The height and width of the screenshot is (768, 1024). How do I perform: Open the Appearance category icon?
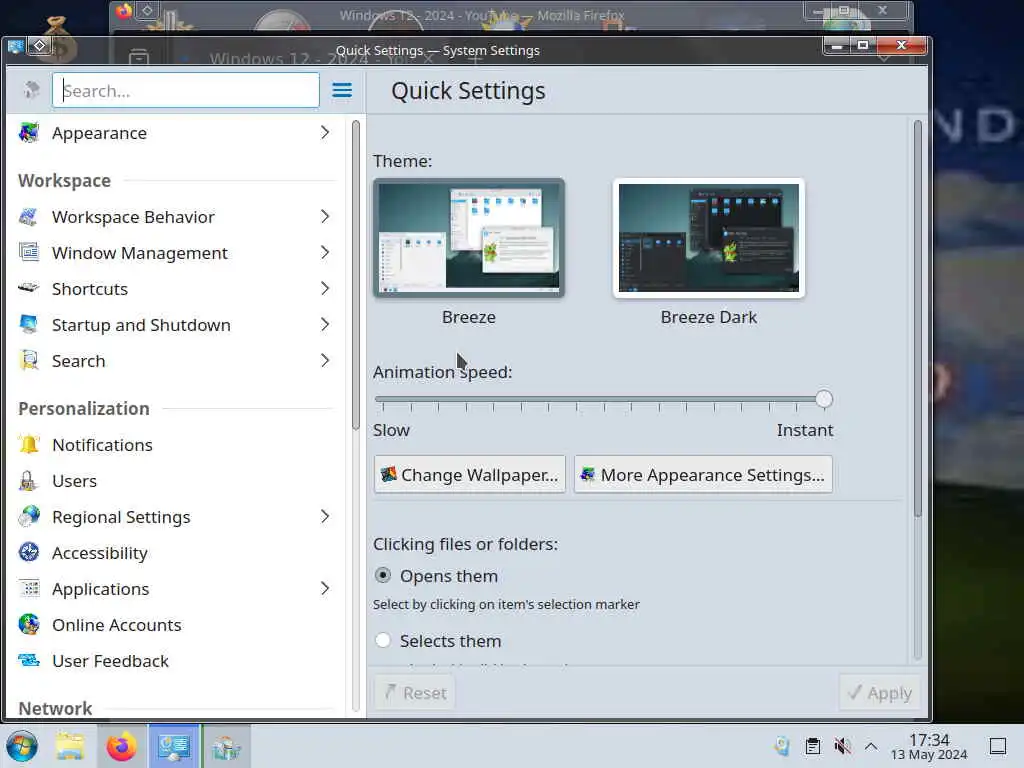[x=29, y=133]
